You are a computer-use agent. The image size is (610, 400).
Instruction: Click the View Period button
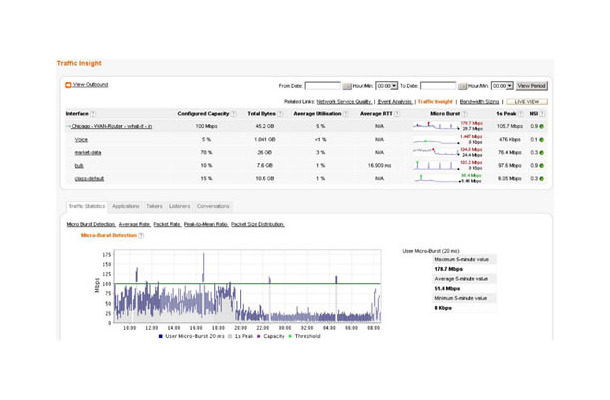(x=531, y=86)
